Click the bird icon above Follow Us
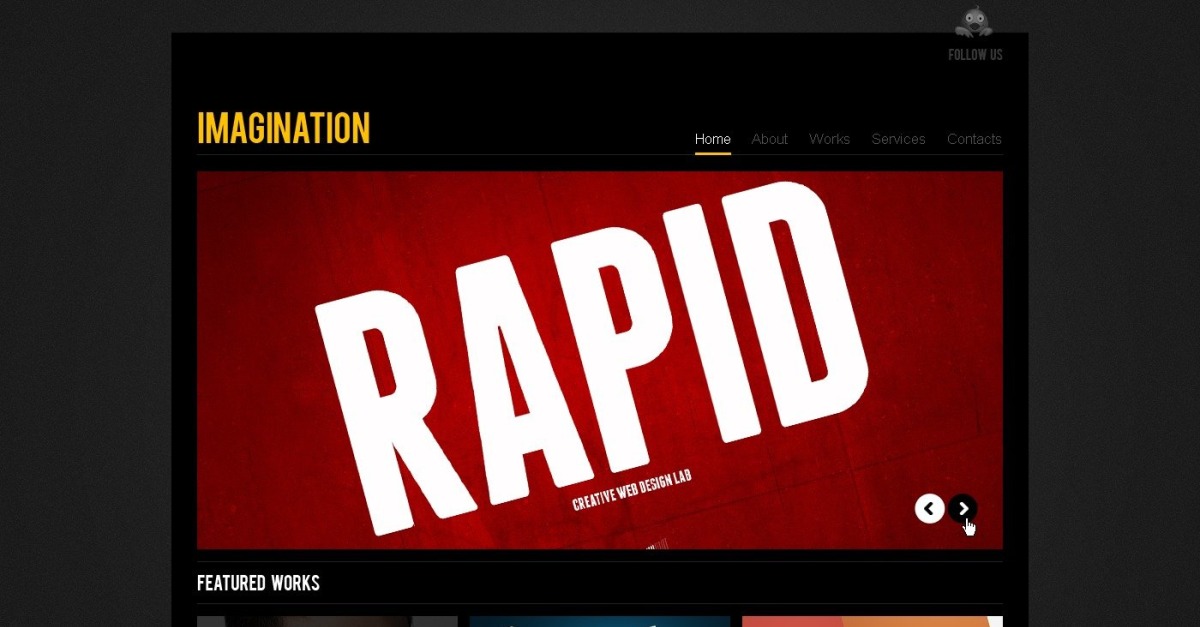 pos(973,22)
